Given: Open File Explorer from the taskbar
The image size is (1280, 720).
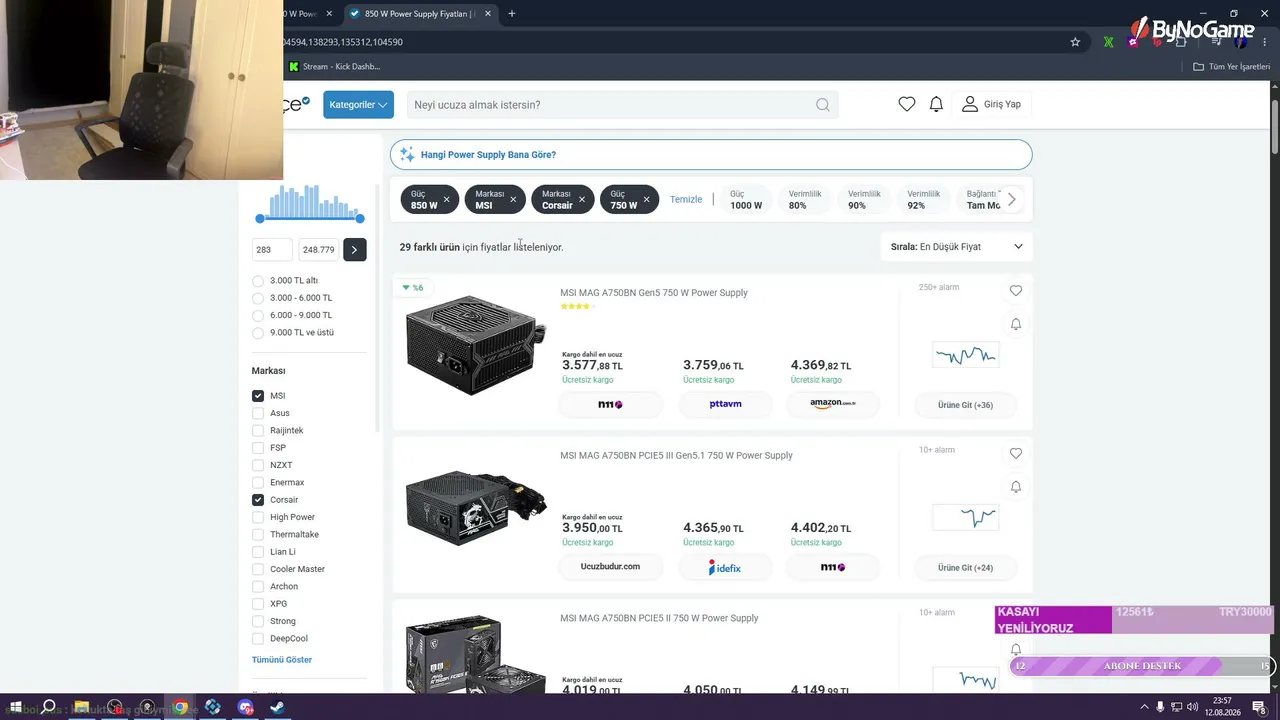Looking at the screenshot, I should pos(81,707).
